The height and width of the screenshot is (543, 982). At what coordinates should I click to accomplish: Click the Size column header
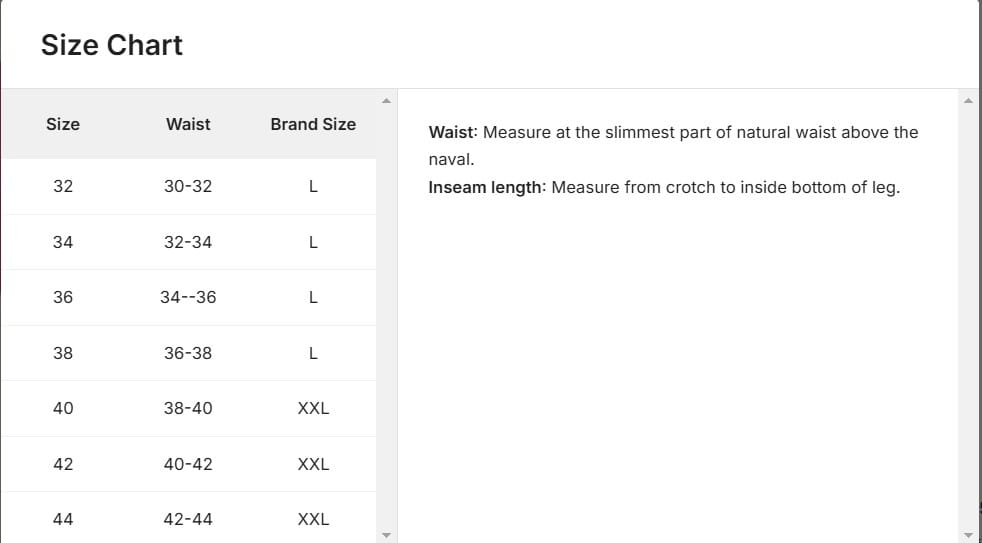(x=63, y=124)
